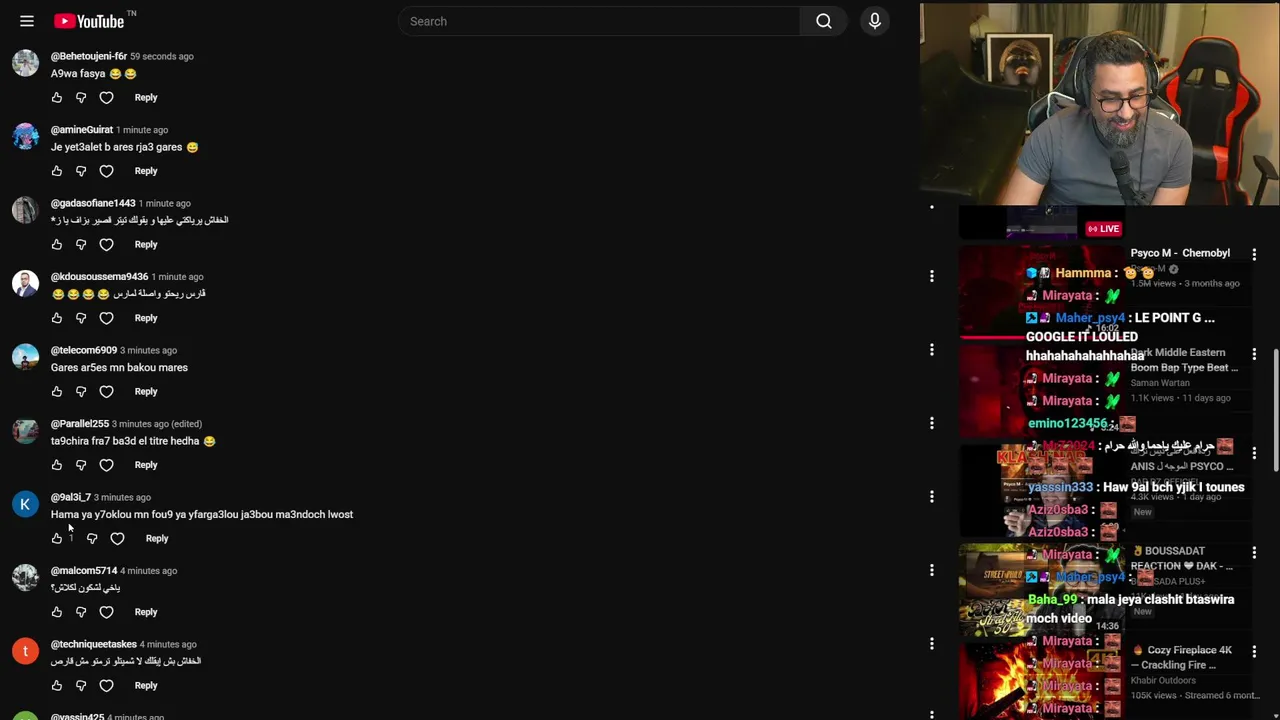The width and height of the screenshot is (1280, 720).
Task: Open options menu for @Parallel255 comment
Action: point(932,423)
